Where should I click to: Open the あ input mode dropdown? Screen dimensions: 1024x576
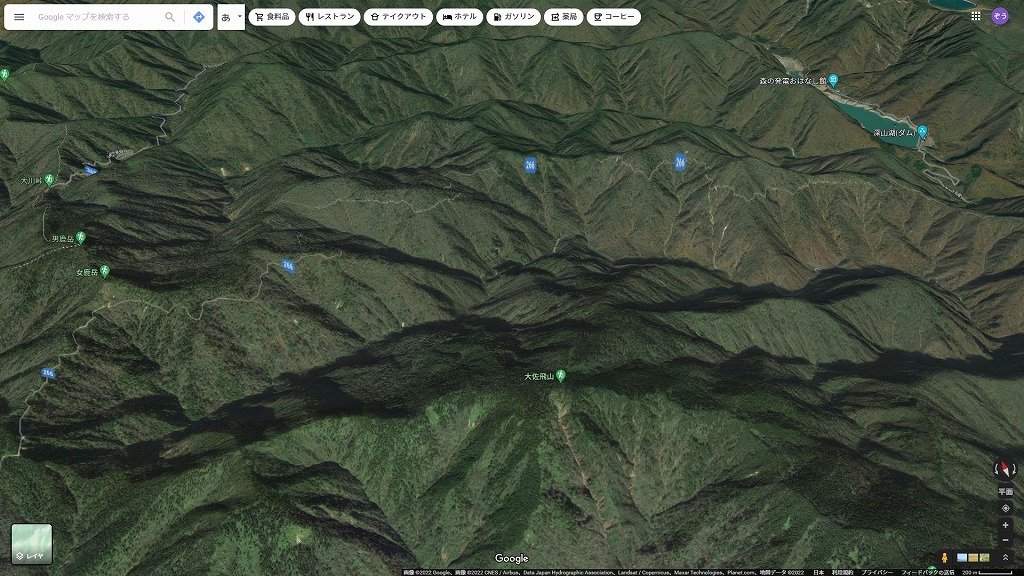(x=231, y=17)
